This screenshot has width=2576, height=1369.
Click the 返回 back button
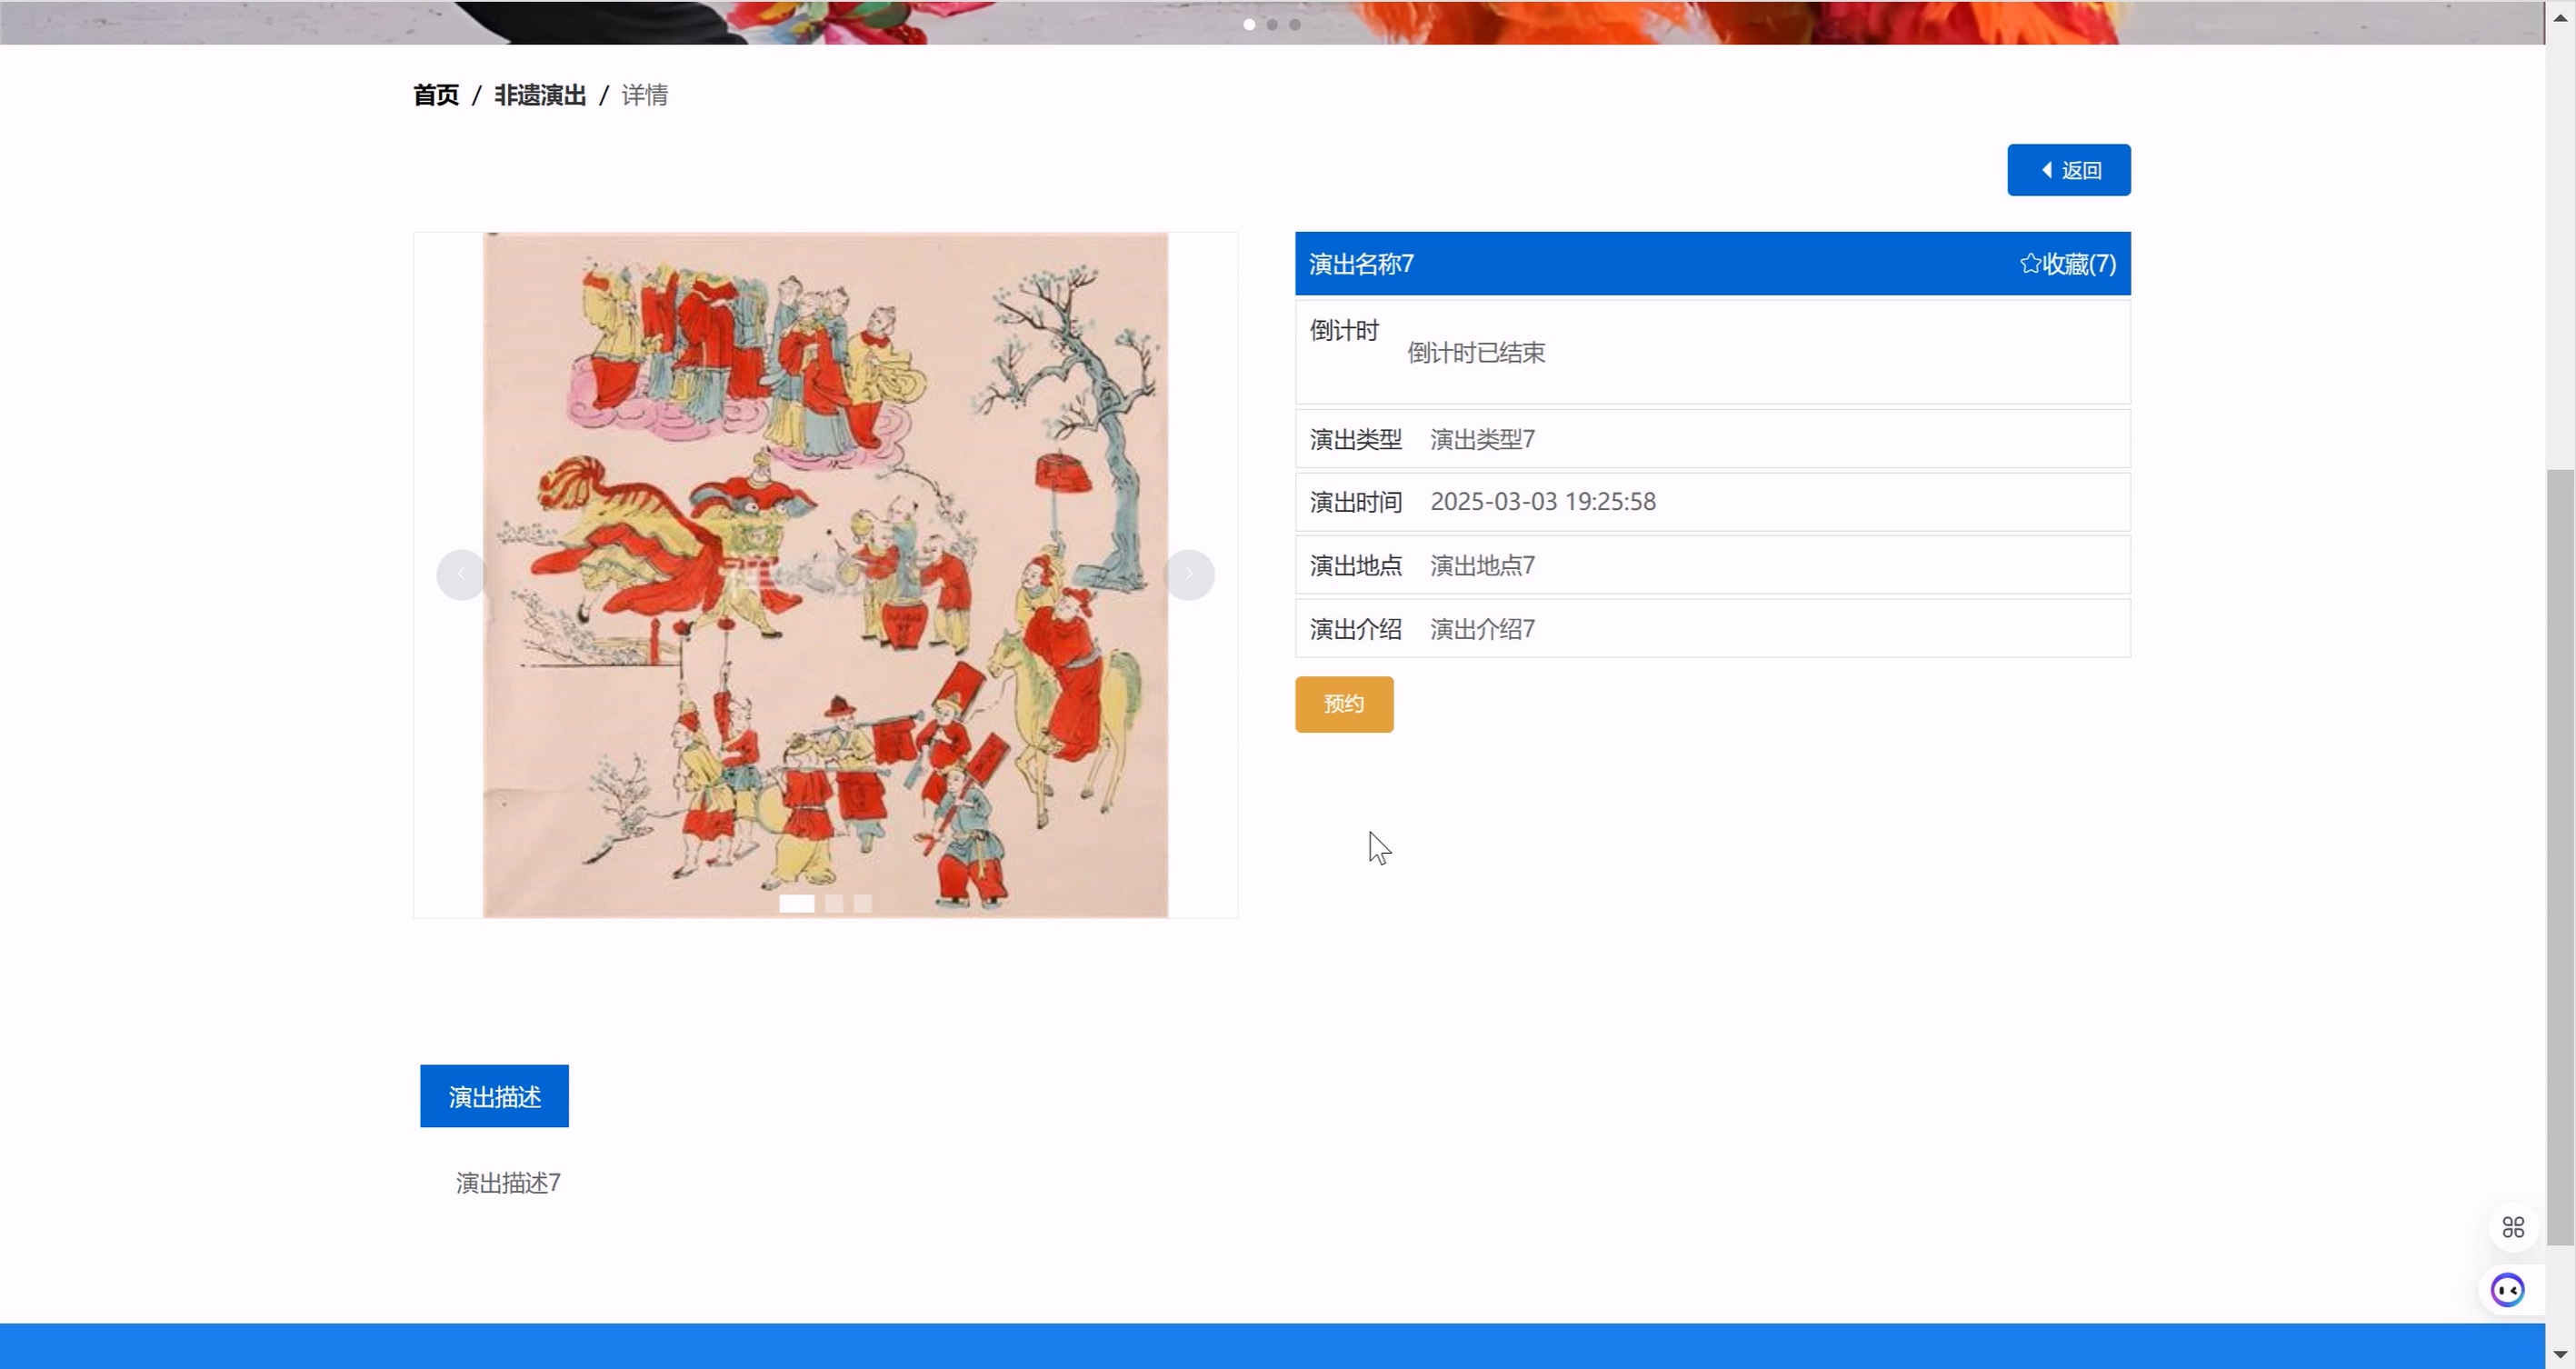coord(2068,170)
